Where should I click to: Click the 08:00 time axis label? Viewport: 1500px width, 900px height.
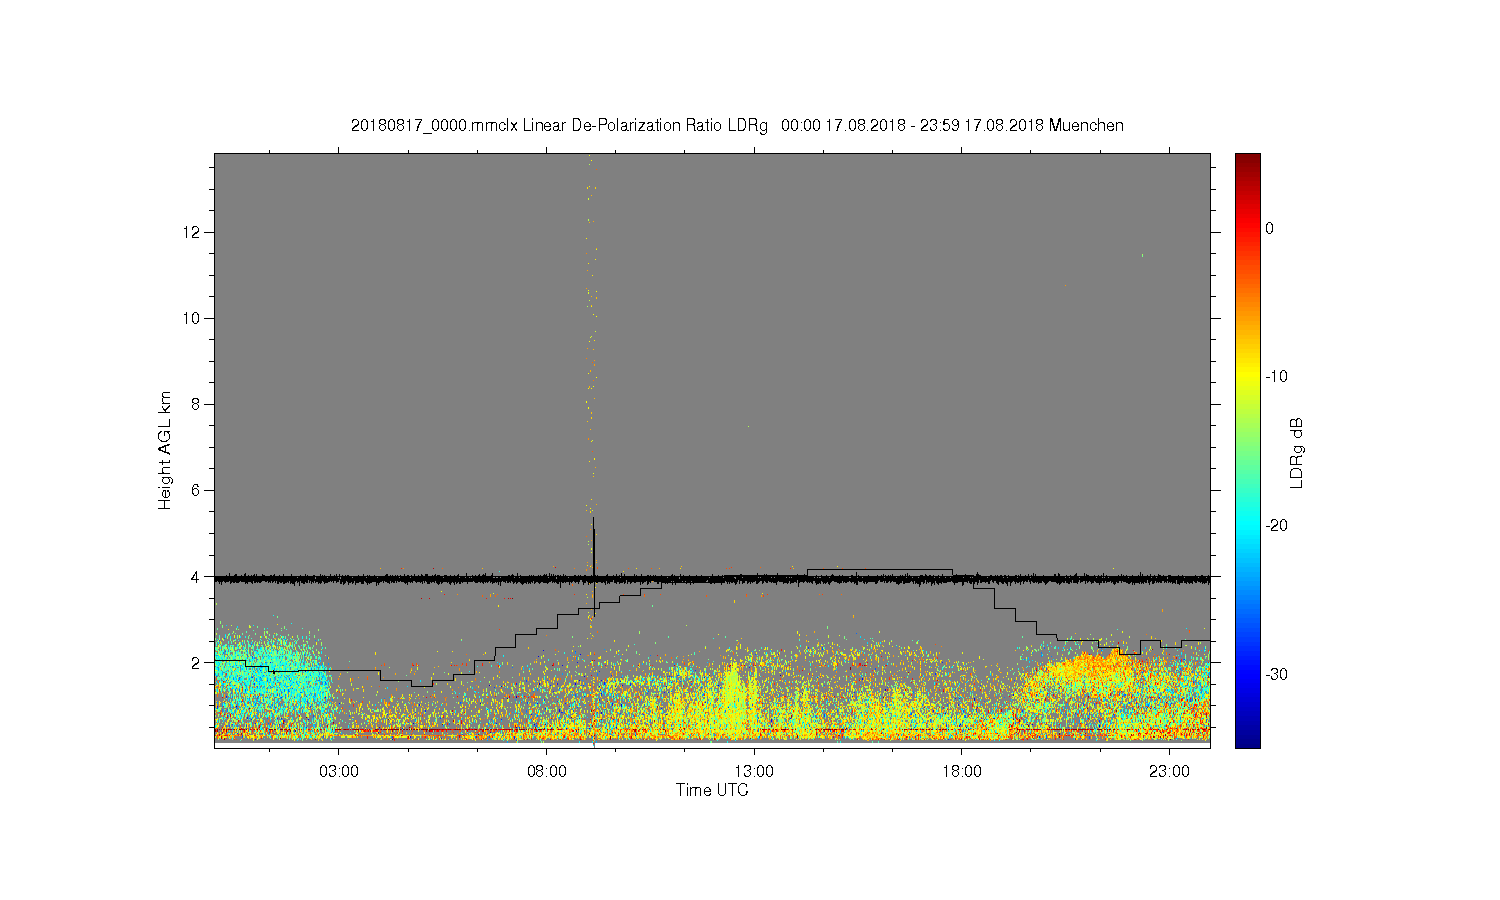[x=547, y=772]
